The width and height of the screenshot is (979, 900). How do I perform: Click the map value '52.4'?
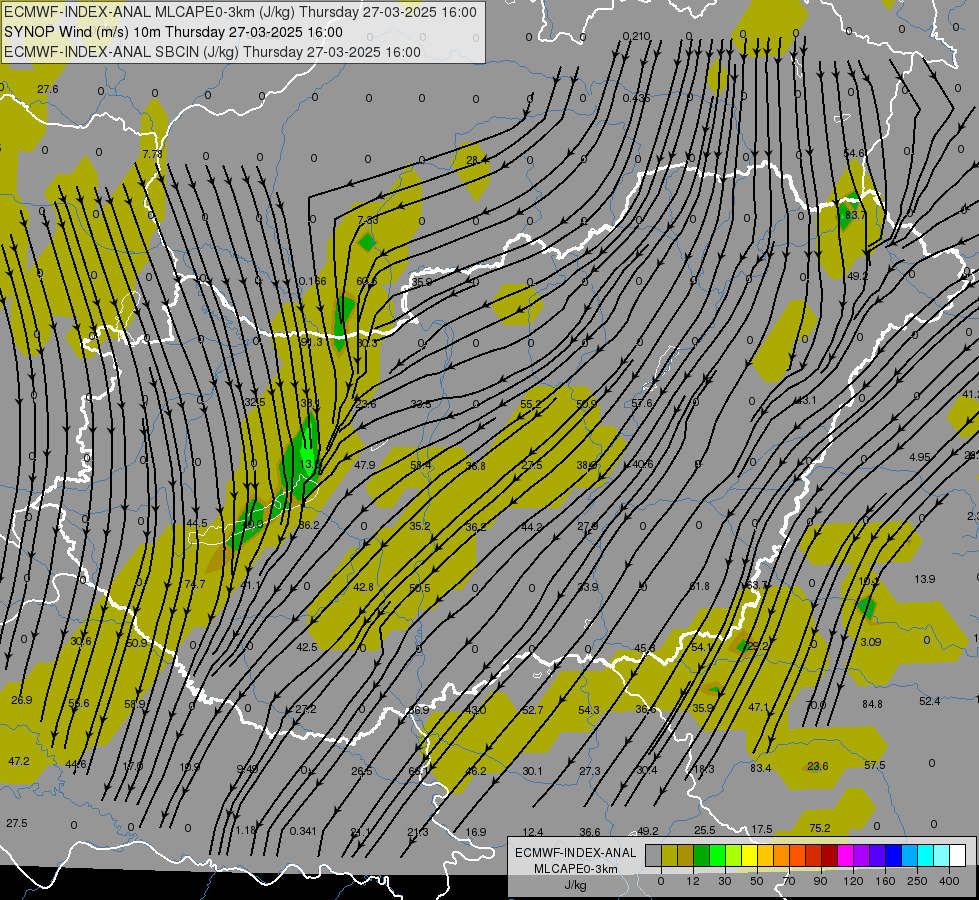[x=930, y=701]
